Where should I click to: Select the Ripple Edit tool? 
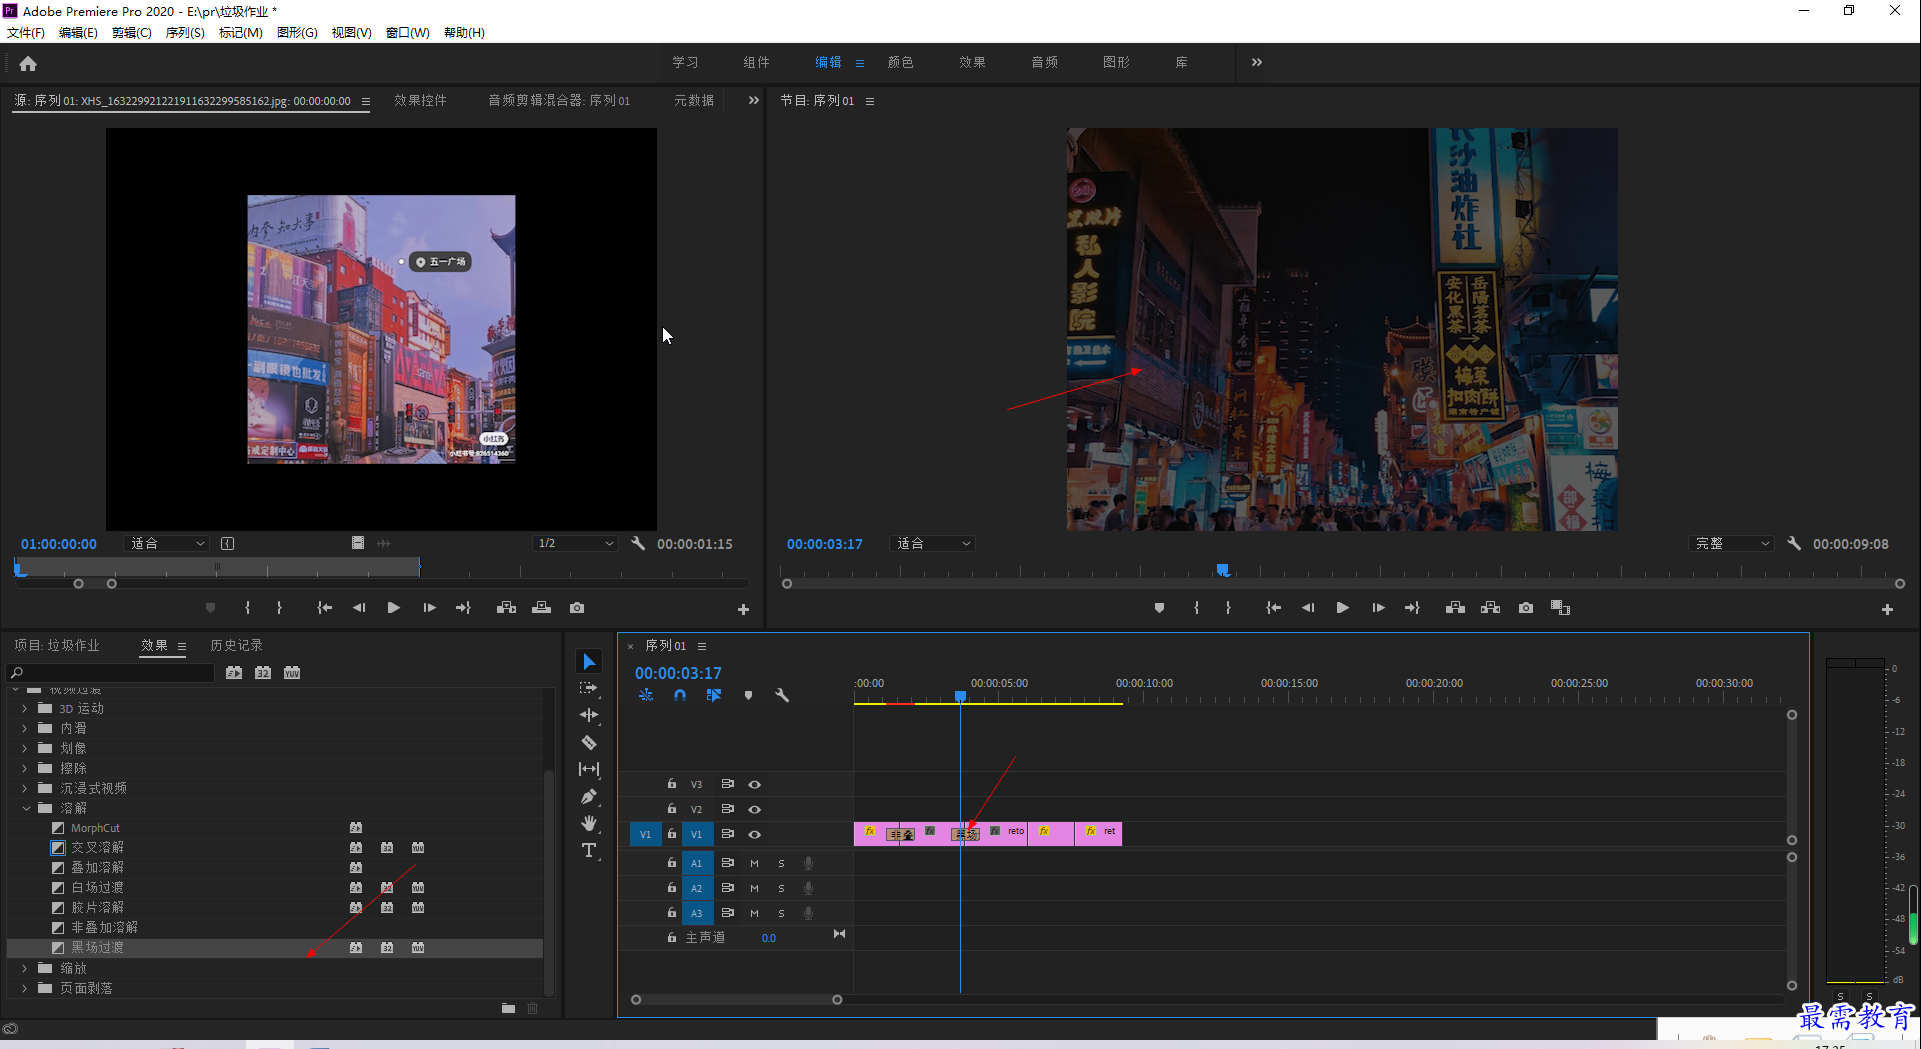click(589, 715)
